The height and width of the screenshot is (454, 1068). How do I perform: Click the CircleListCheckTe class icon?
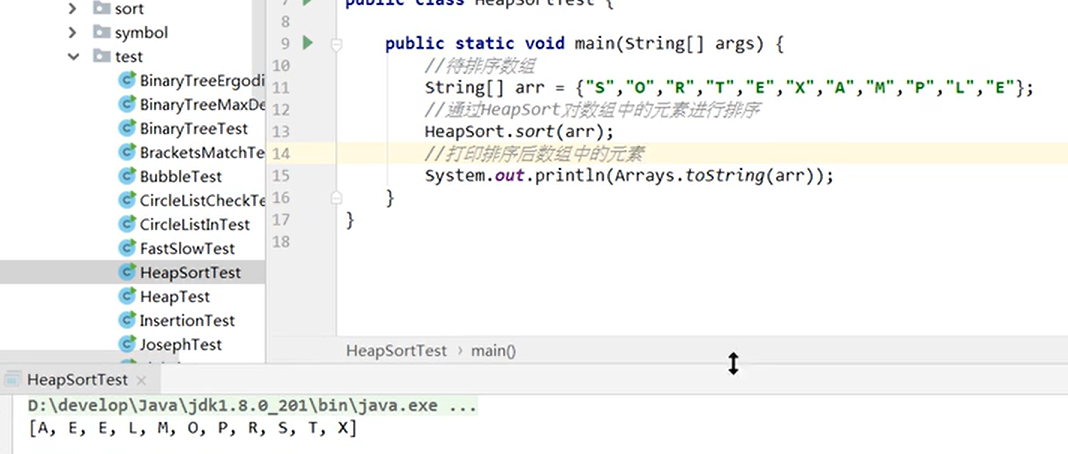(127, 200)
